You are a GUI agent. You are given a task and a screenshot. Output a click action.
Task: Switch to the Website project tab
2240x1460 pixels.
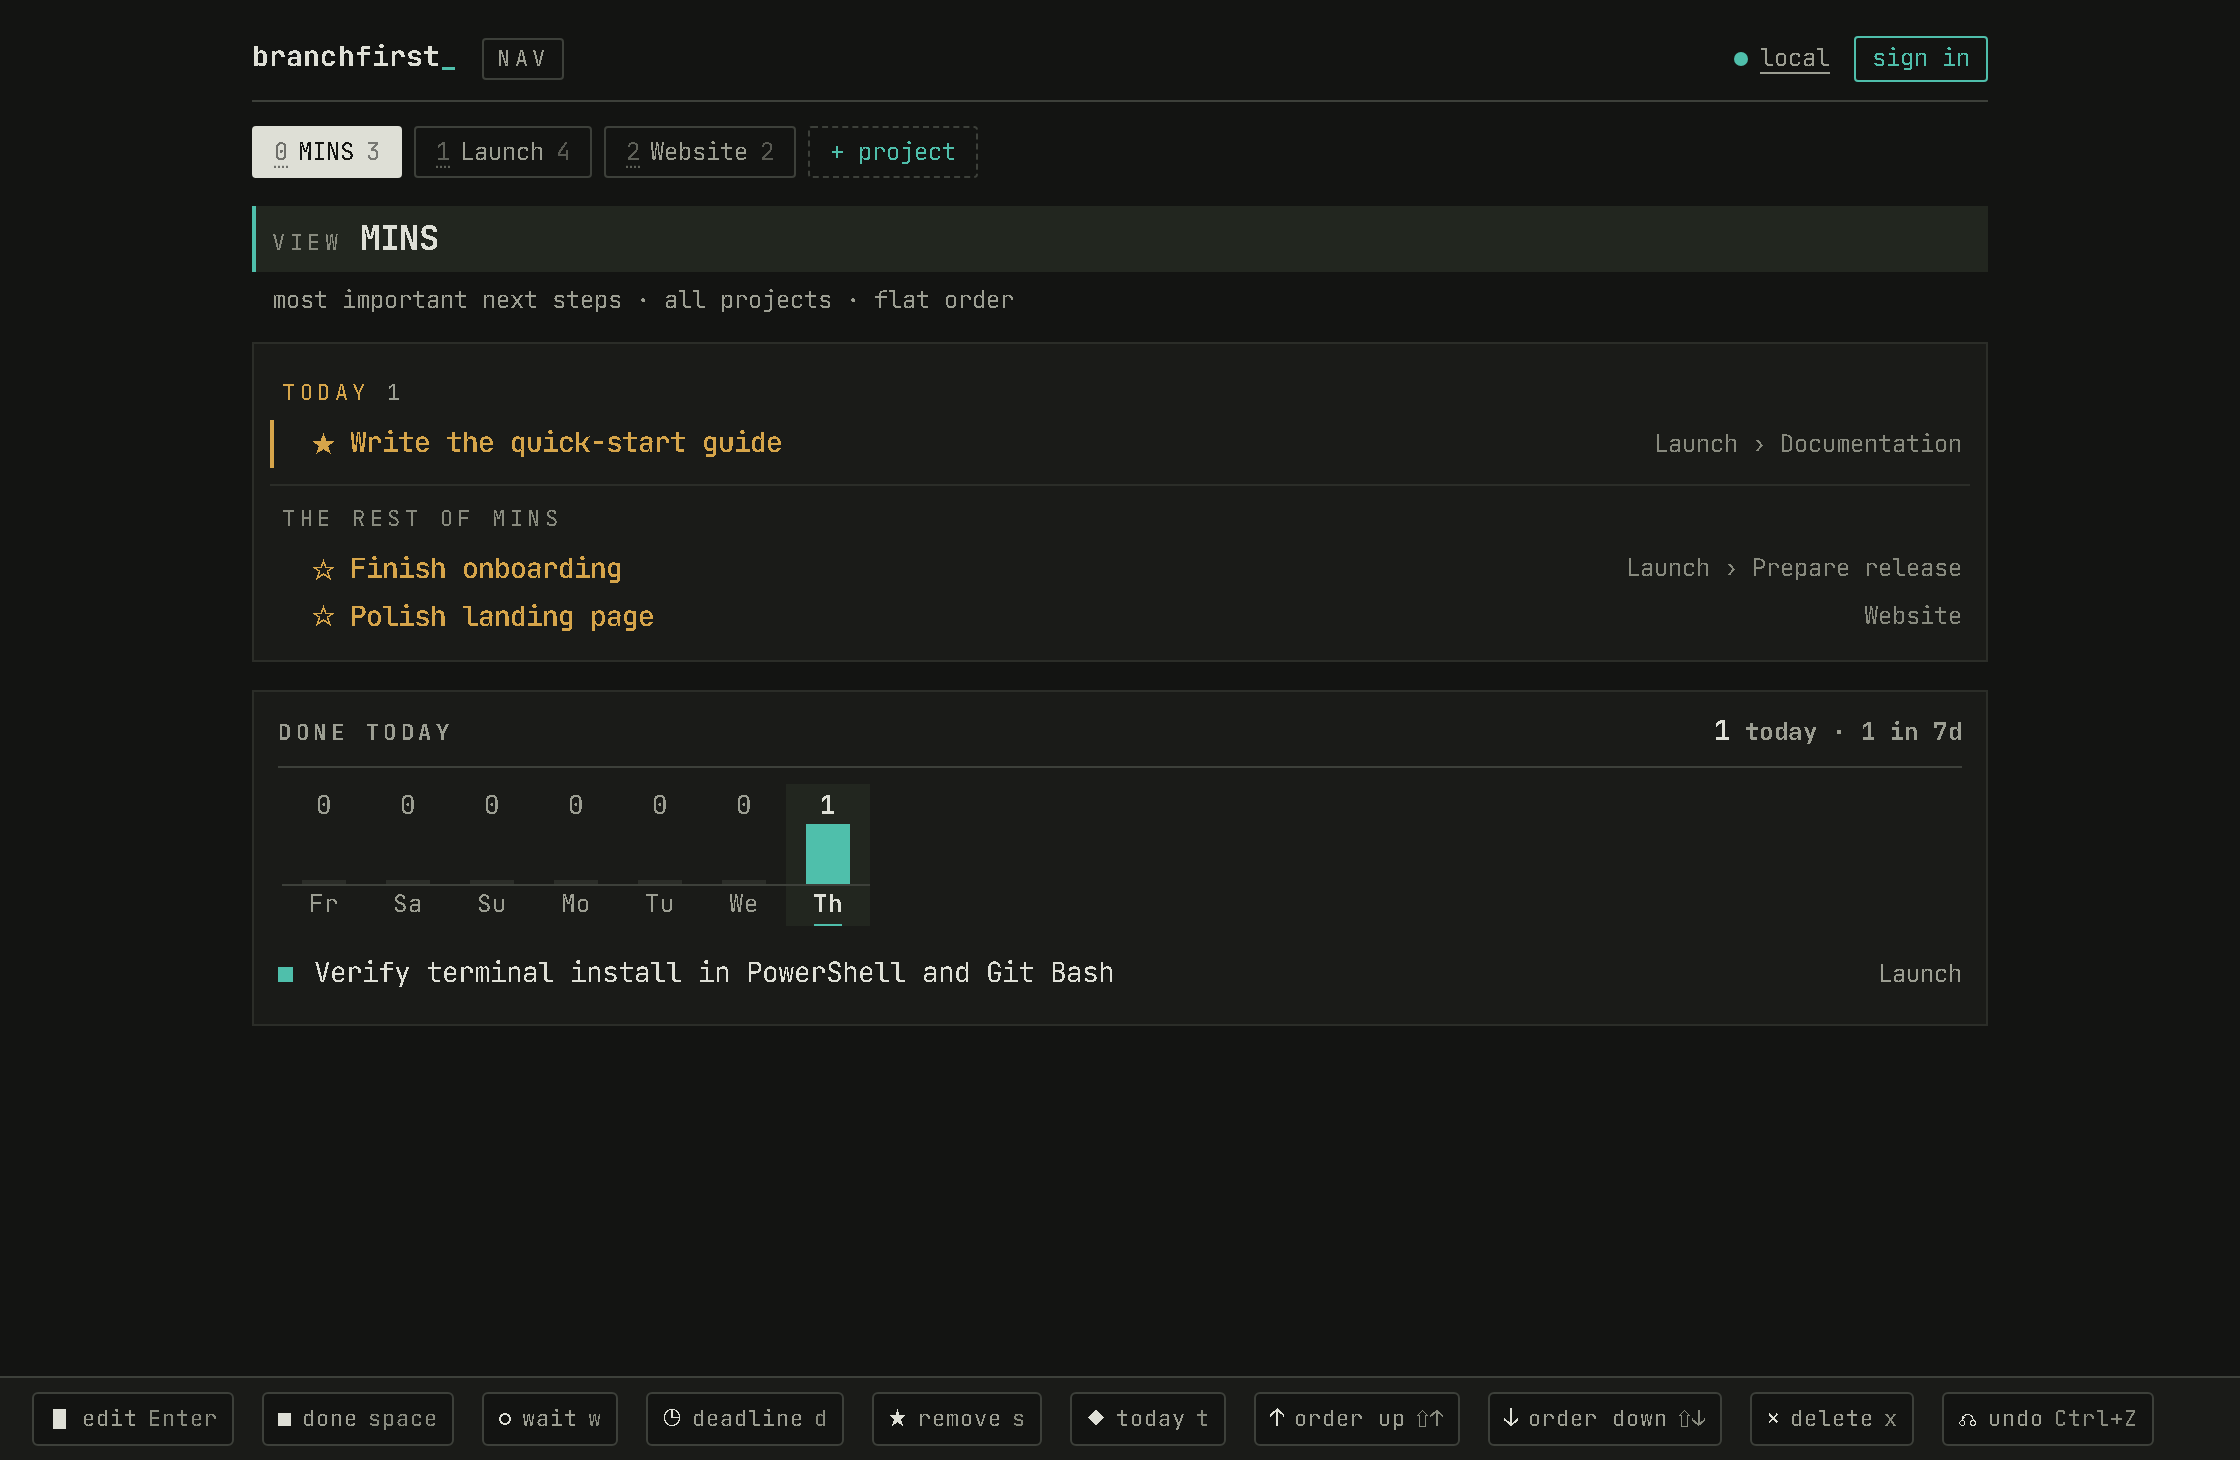700,152
